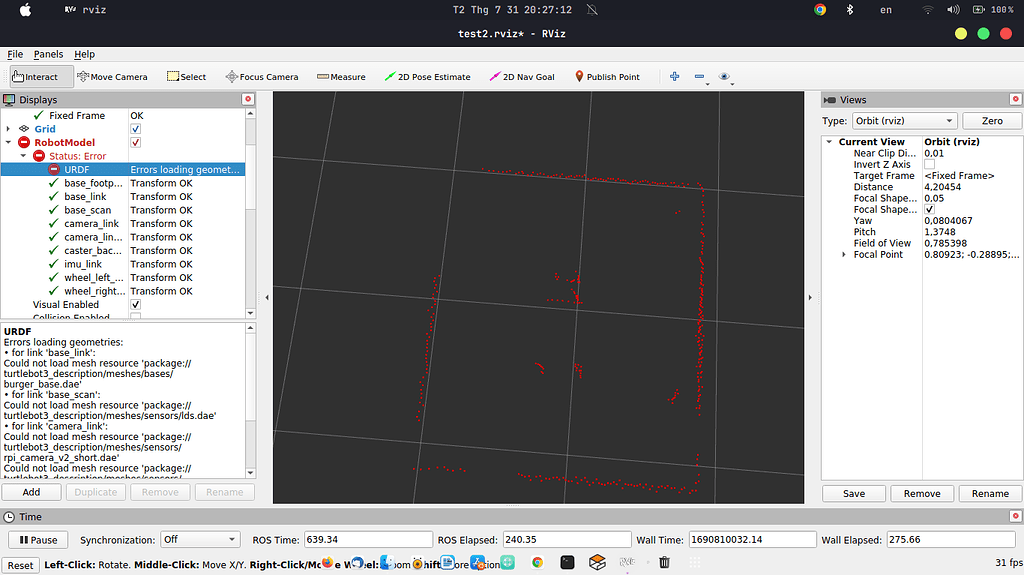Click the eye tool-options icon

[x=724, y=76]
